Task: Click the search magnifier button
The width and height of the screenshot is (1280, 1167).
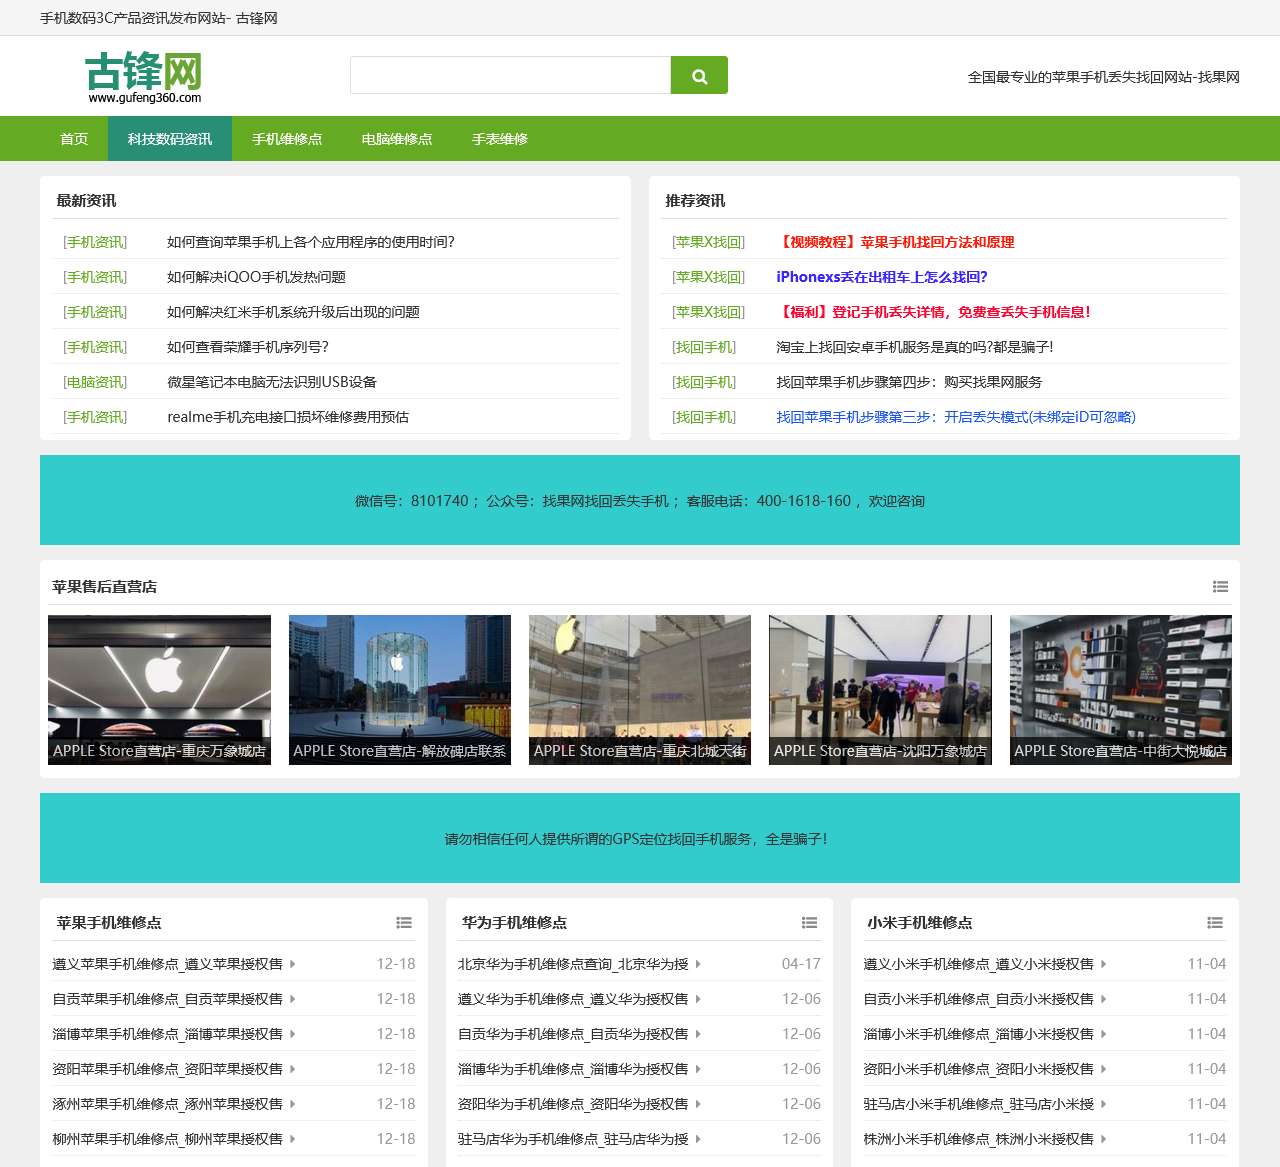Action: 698,75
